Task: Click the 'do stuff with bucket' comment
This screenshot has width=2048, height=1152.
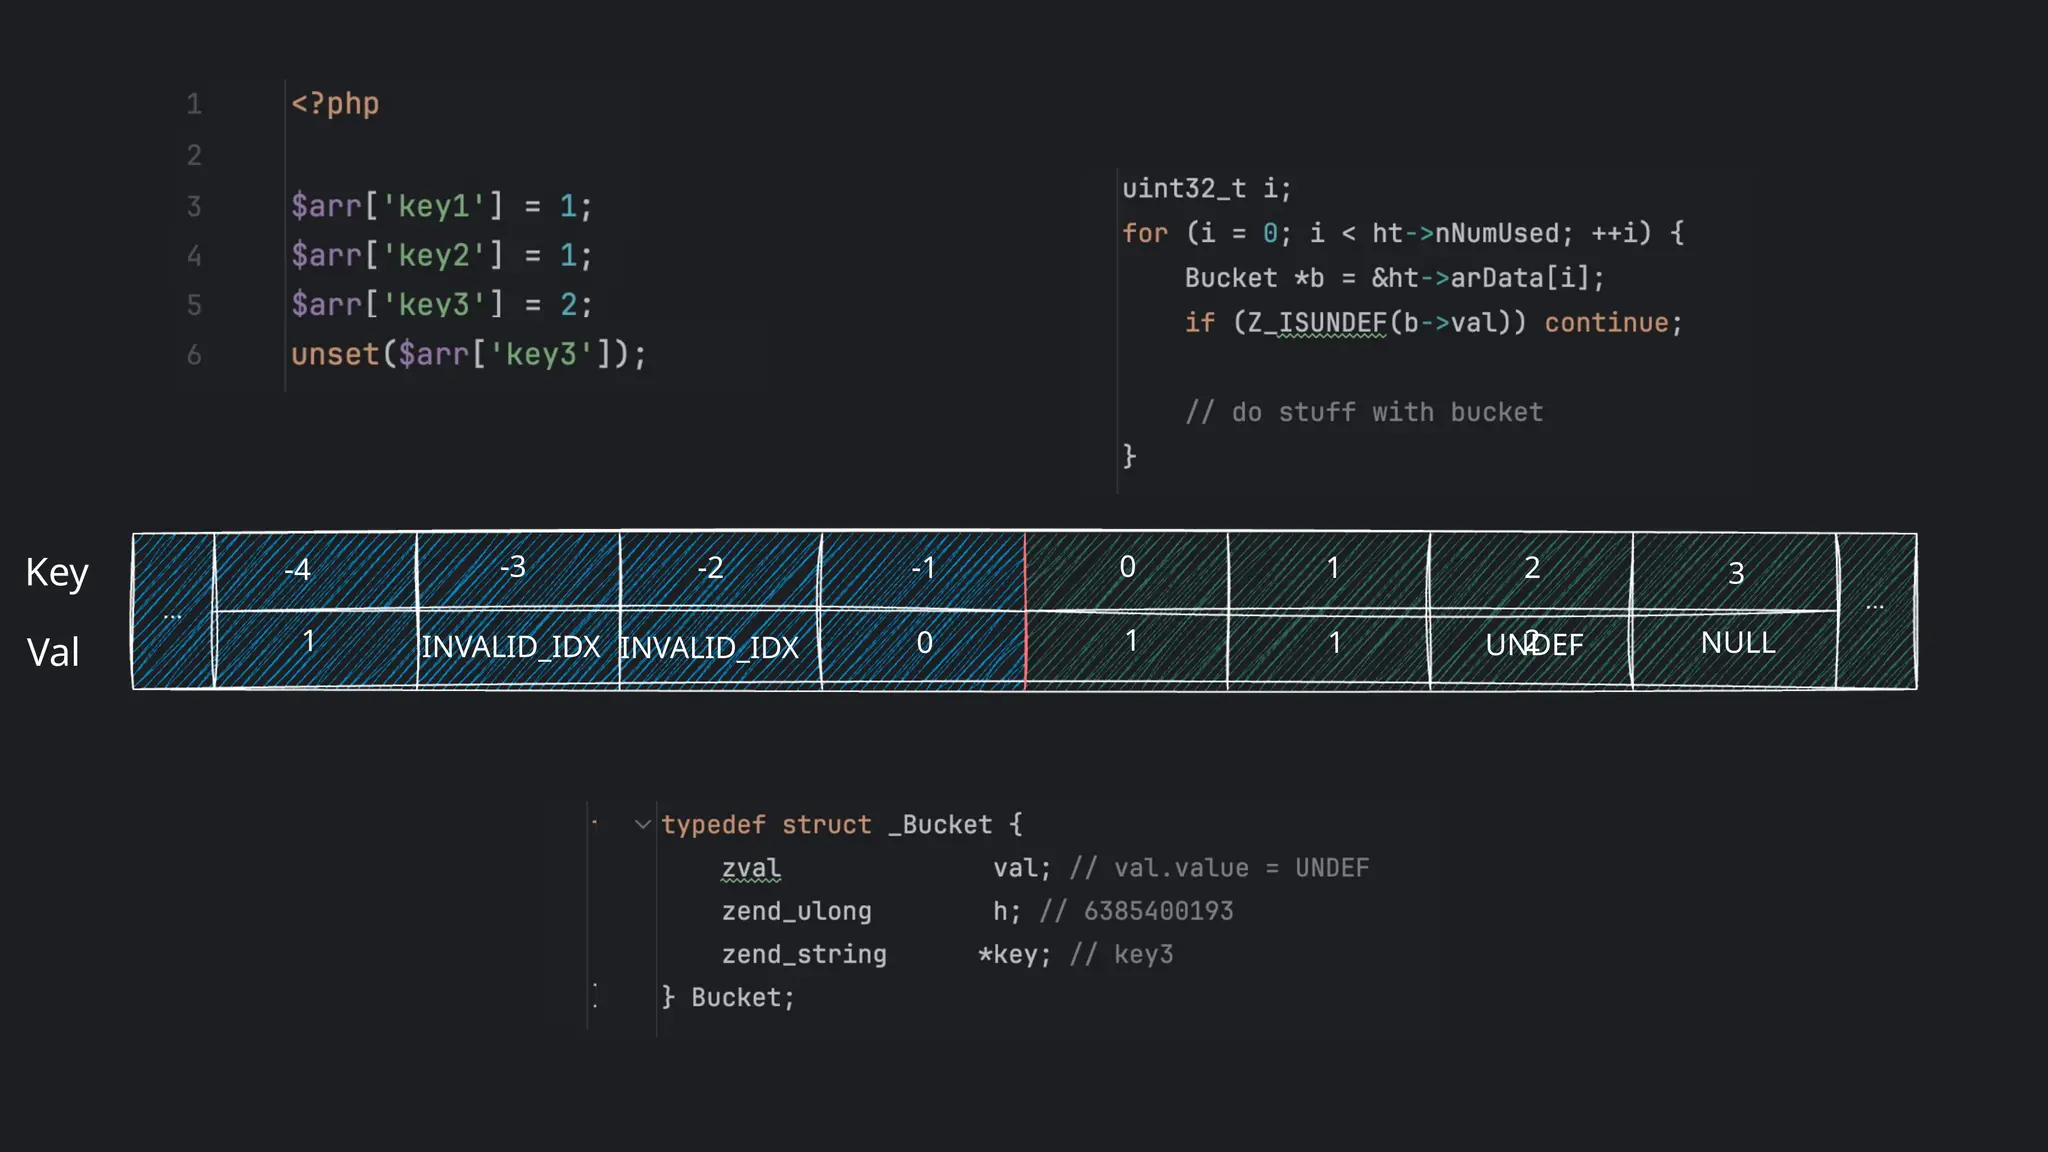Action: coord(1364,412)
